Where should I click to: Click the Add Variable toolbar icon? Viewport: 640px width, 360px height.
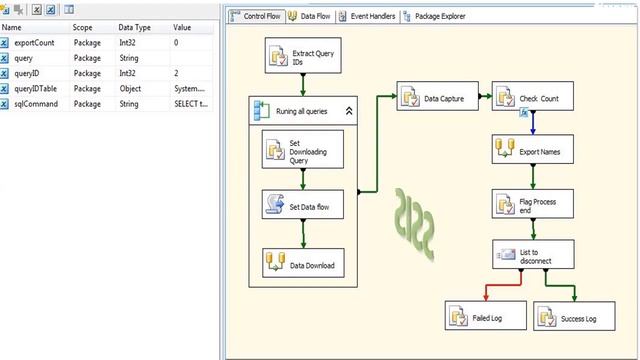[x=4, y=9]
